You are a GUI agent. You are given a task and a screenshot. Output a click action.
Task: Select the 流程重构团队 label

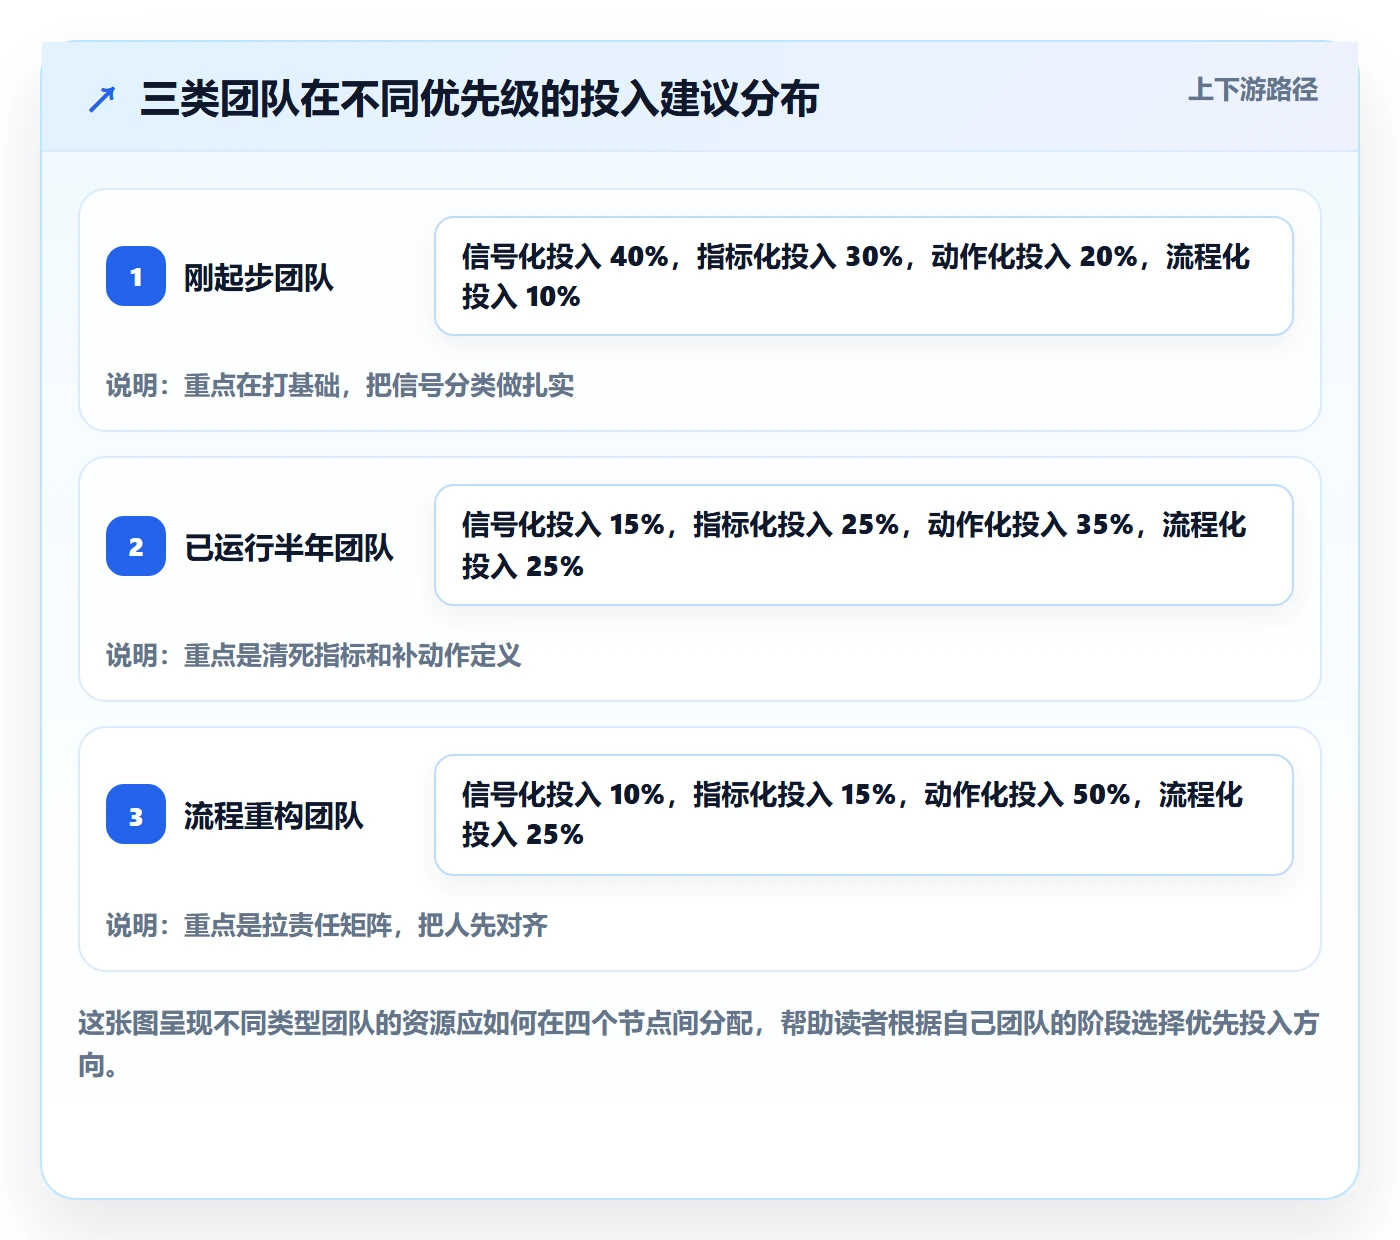[x=273, y=816]
